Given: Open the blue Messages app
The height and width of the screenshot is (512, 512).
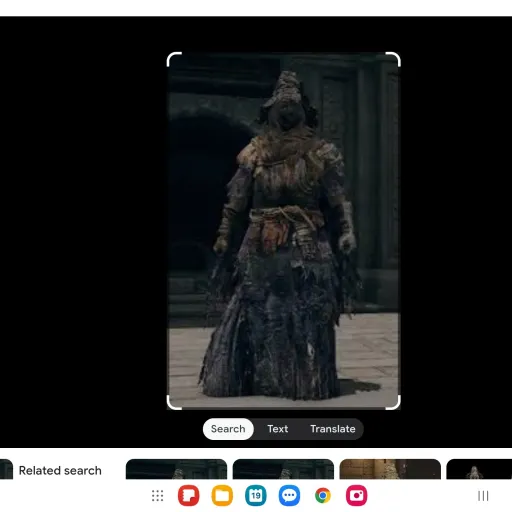Looking at the screenshot, I should point(289,496).
